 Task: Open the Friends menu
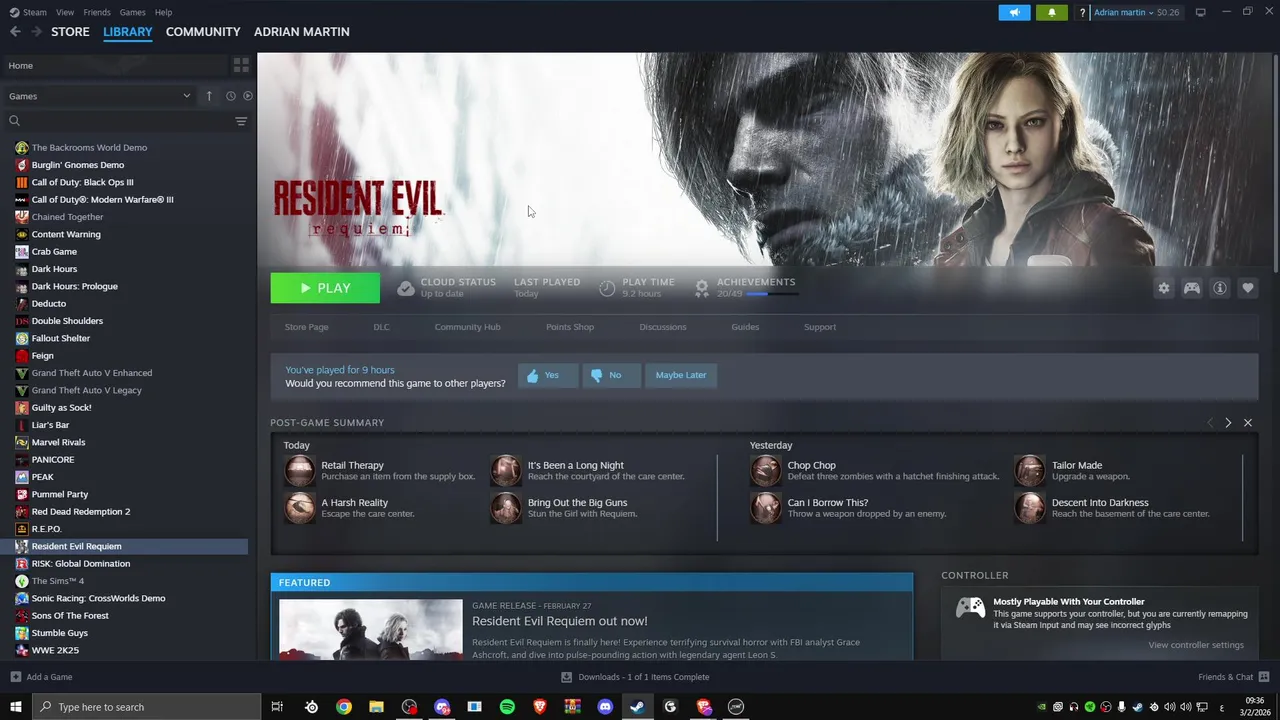tap(97, 12)
